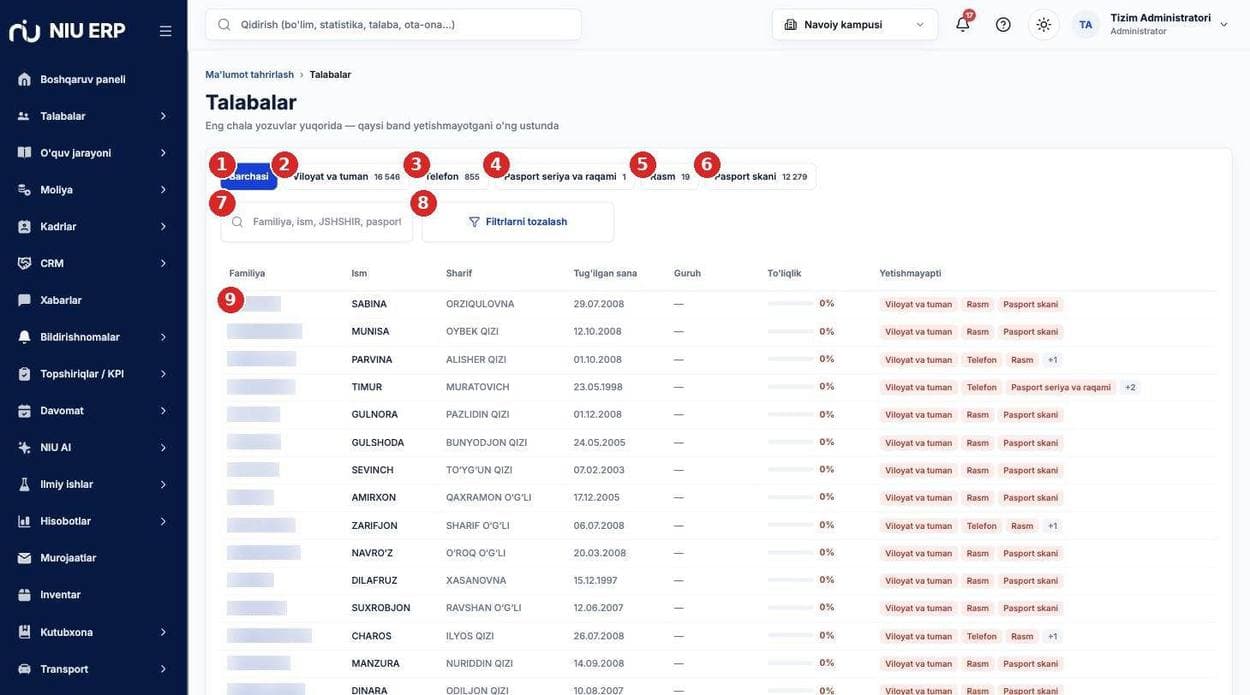Viewport: 1250px width, 695px height.
Task: Toggle the light/dark theme sun icon
Action: 1044,24
